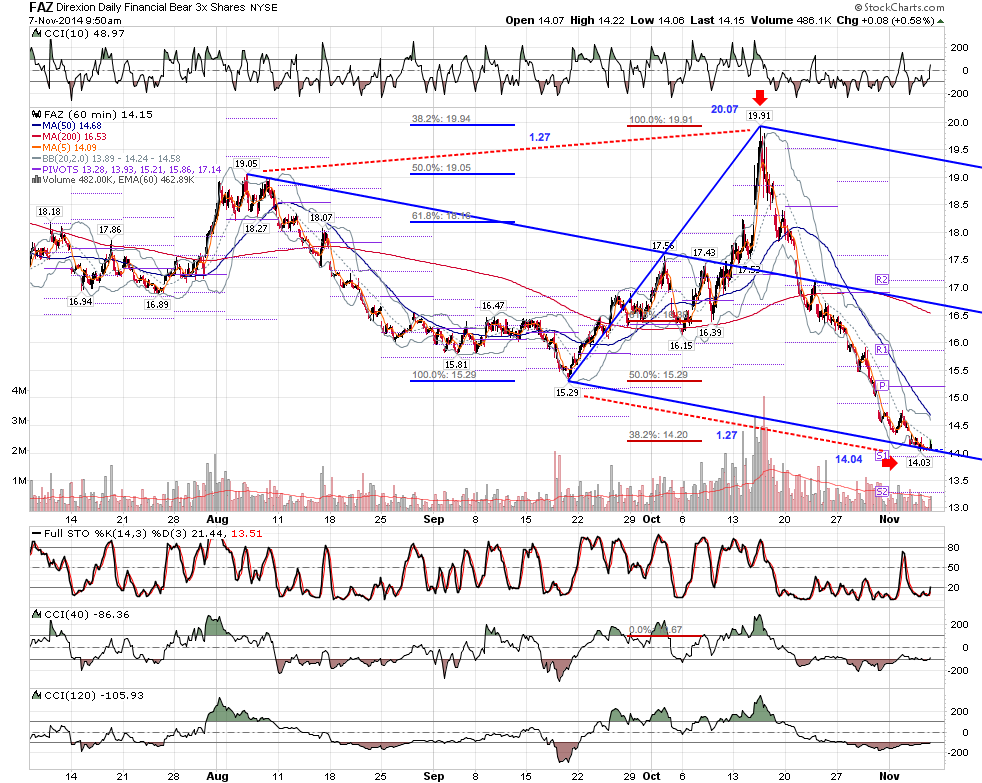
Task: Click the CCI(40) indicator legend icon
Action: [37, 614]
